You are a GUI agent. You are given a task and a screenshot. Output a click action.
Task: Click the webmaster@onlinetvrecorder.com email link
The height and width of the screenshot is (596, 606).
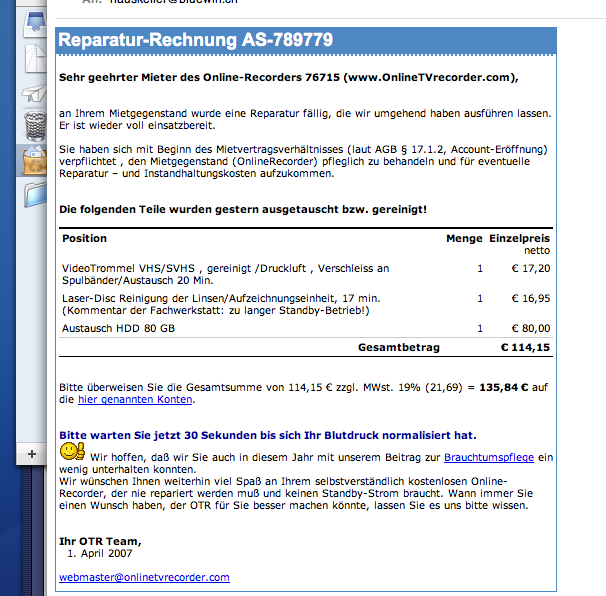[x=144, y=577]
